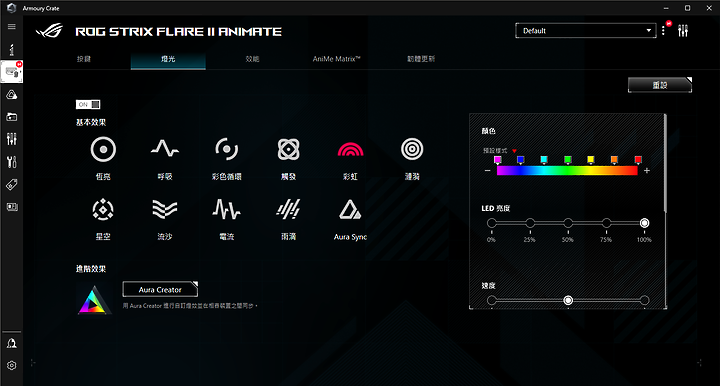The width and height of the screenshot is (720, 386).
Task: Open the Tools wrench icon in sidebar
Action: pos(11,162)
